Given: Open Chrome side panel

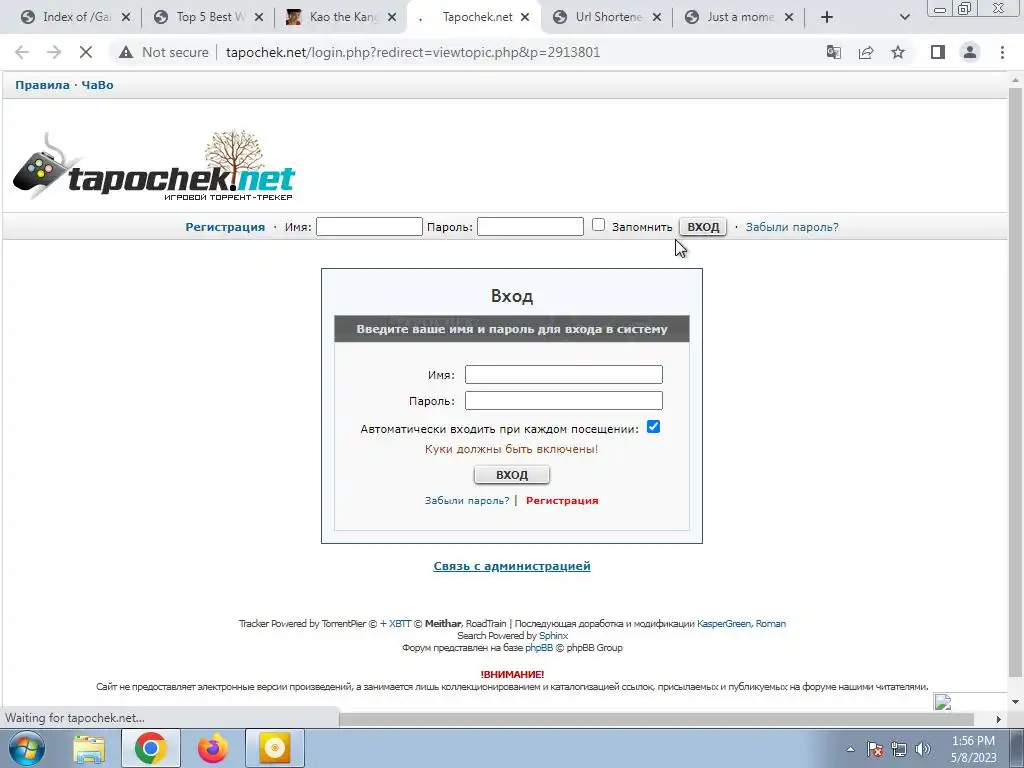Looking at the screenshot, I should coord(938,52).
